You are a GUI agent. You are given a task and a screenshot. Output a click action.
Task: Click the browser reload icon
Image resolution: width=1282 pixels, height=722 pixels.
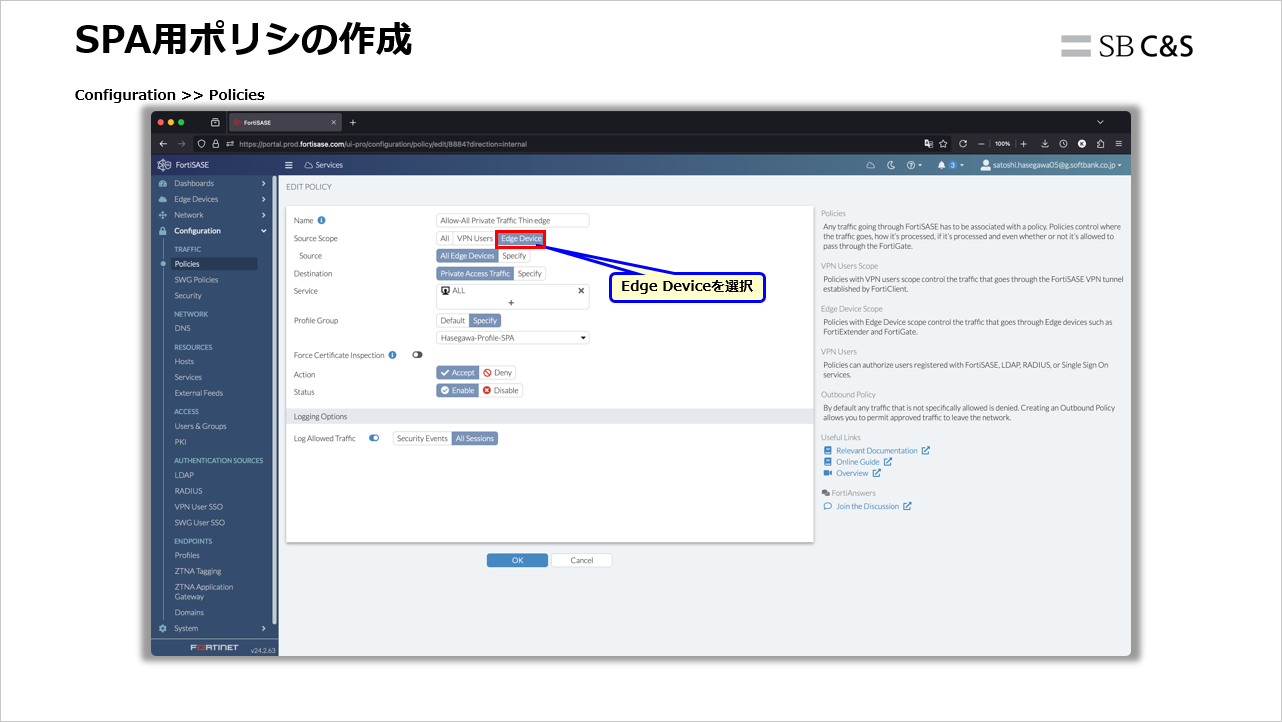[963, 143]
